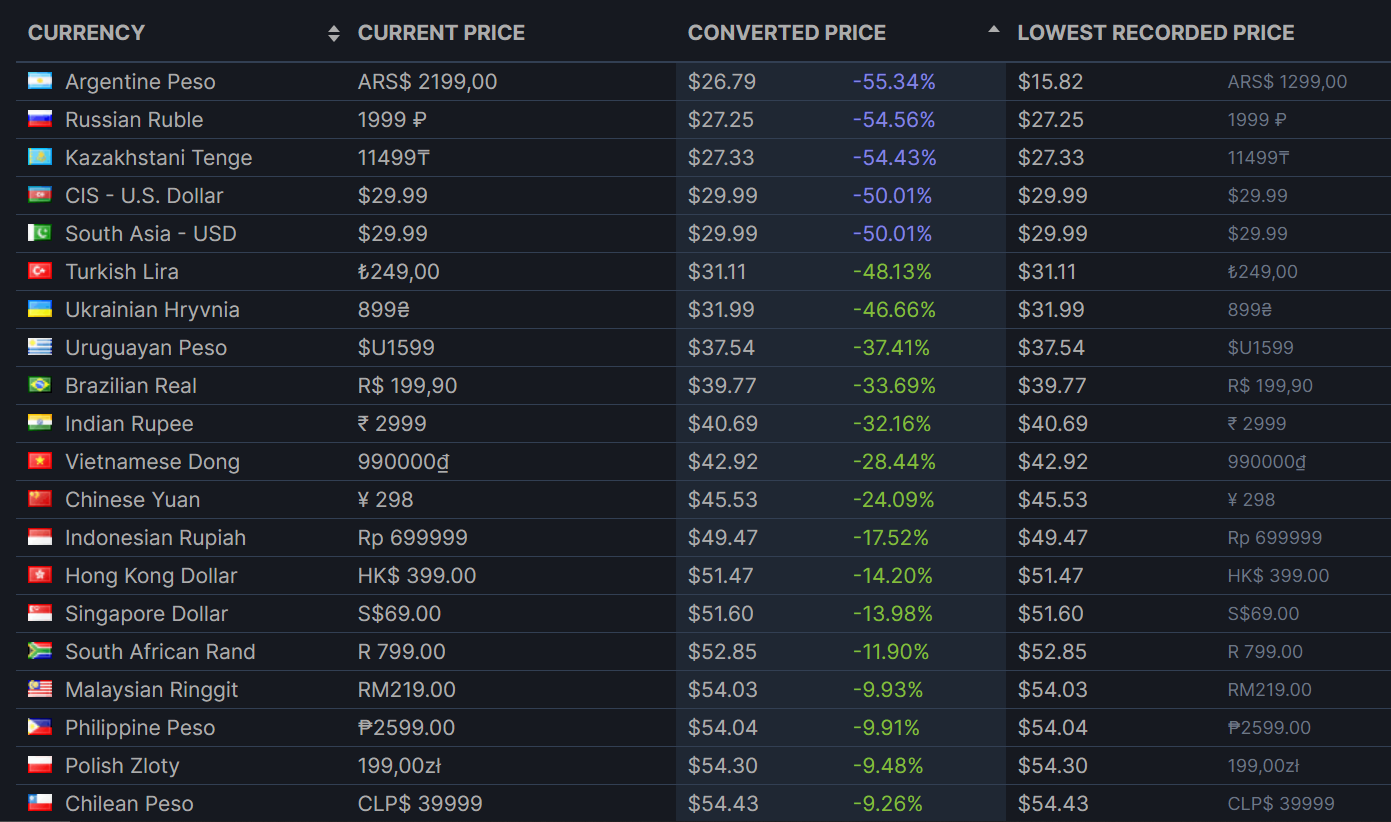Click the -54.56% difference value
The width and height of the screenshot is (1391, 822).
pos(894,120)
